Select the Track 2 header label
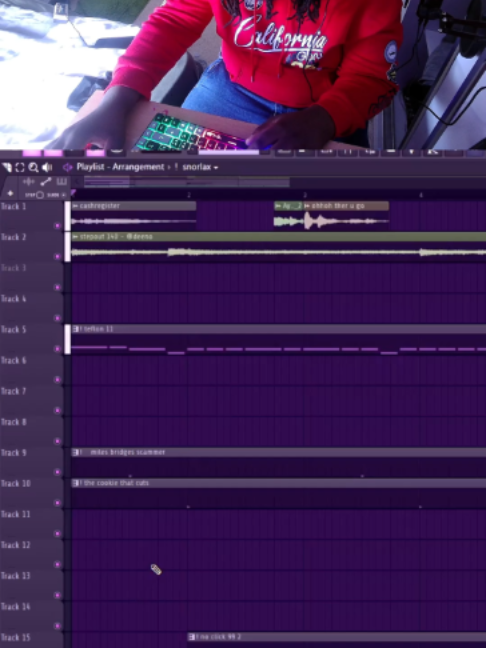The height and width of the screenshot is (648, 486). 13,237
